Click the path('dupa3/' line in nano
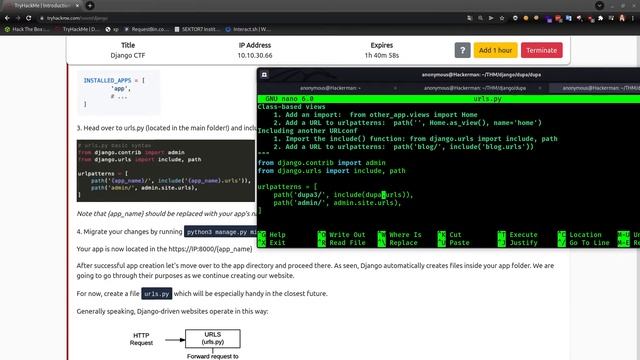640x360 pixels. point(343,195)
